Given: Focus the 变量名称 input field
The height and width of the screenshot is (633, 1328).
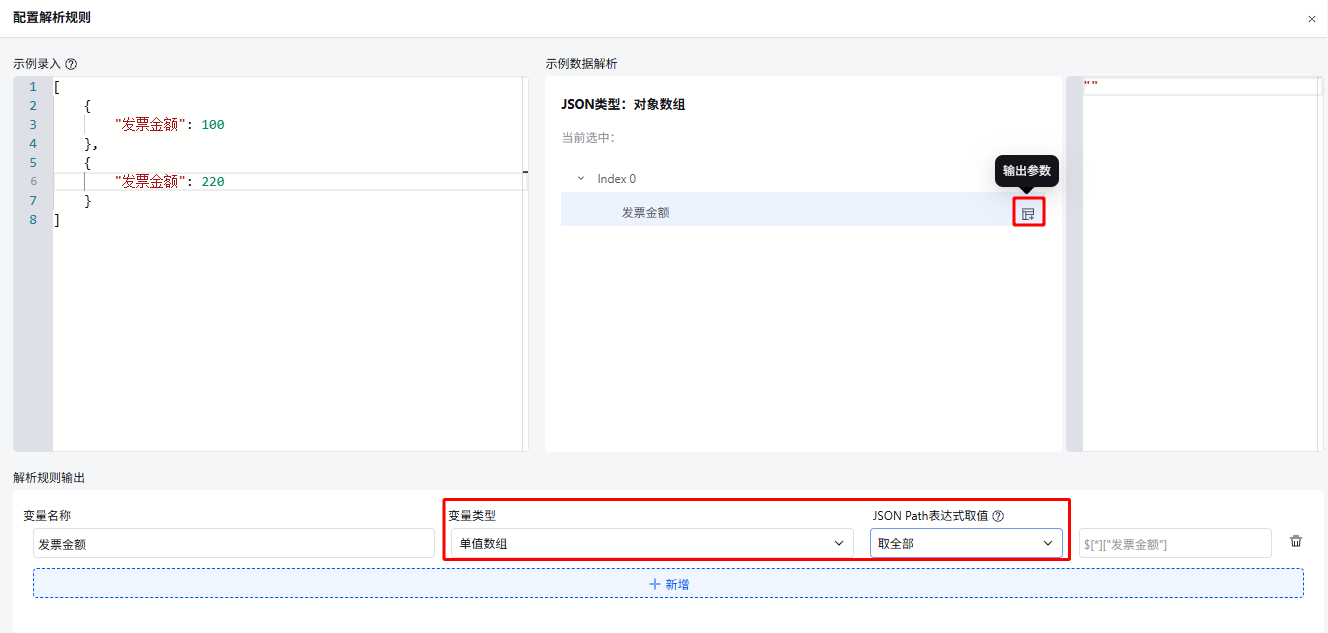Looking at the screenshot, I should point(233,543).
